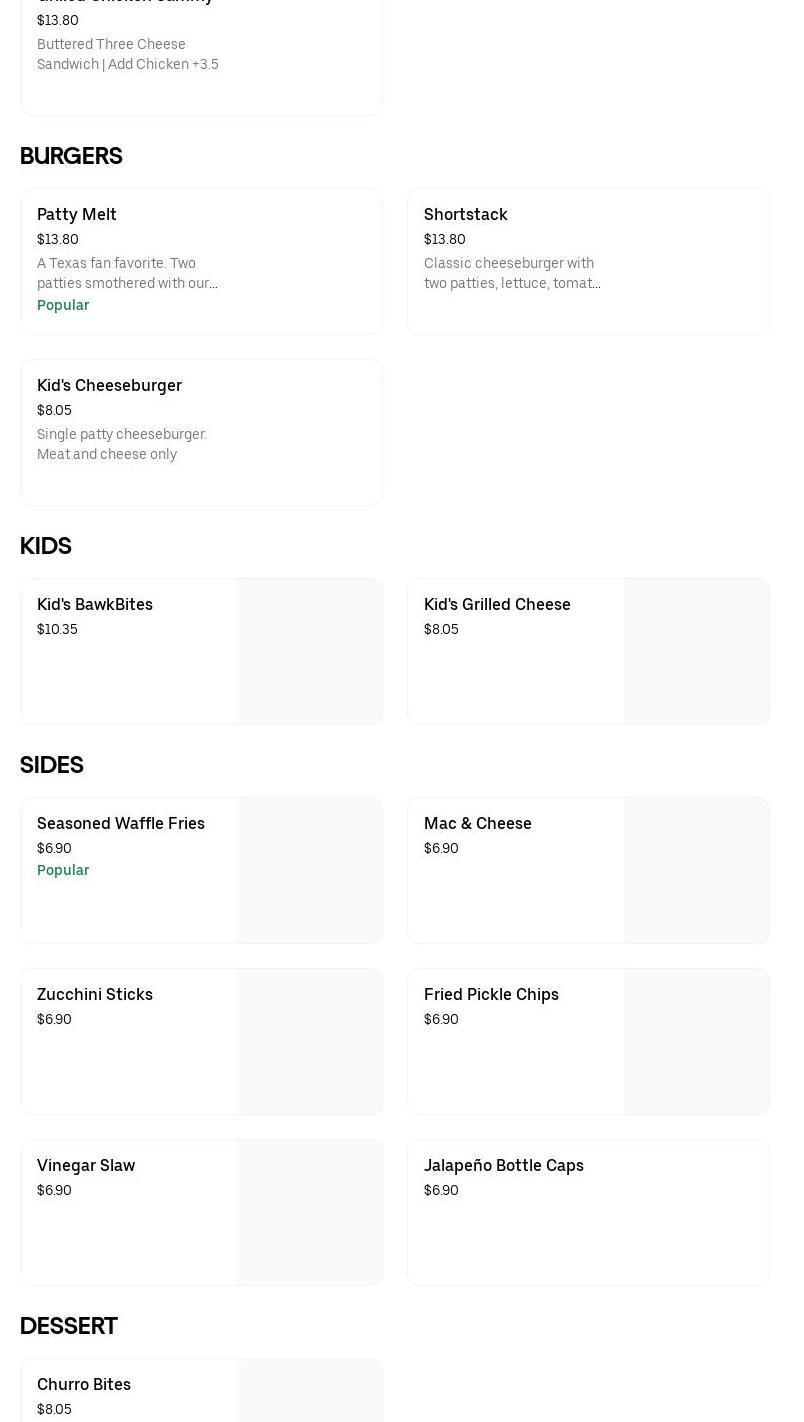Click the Kid's BawkBites image thumbnail
Screen dimensions: 804x1422
[x=310, y=651]
